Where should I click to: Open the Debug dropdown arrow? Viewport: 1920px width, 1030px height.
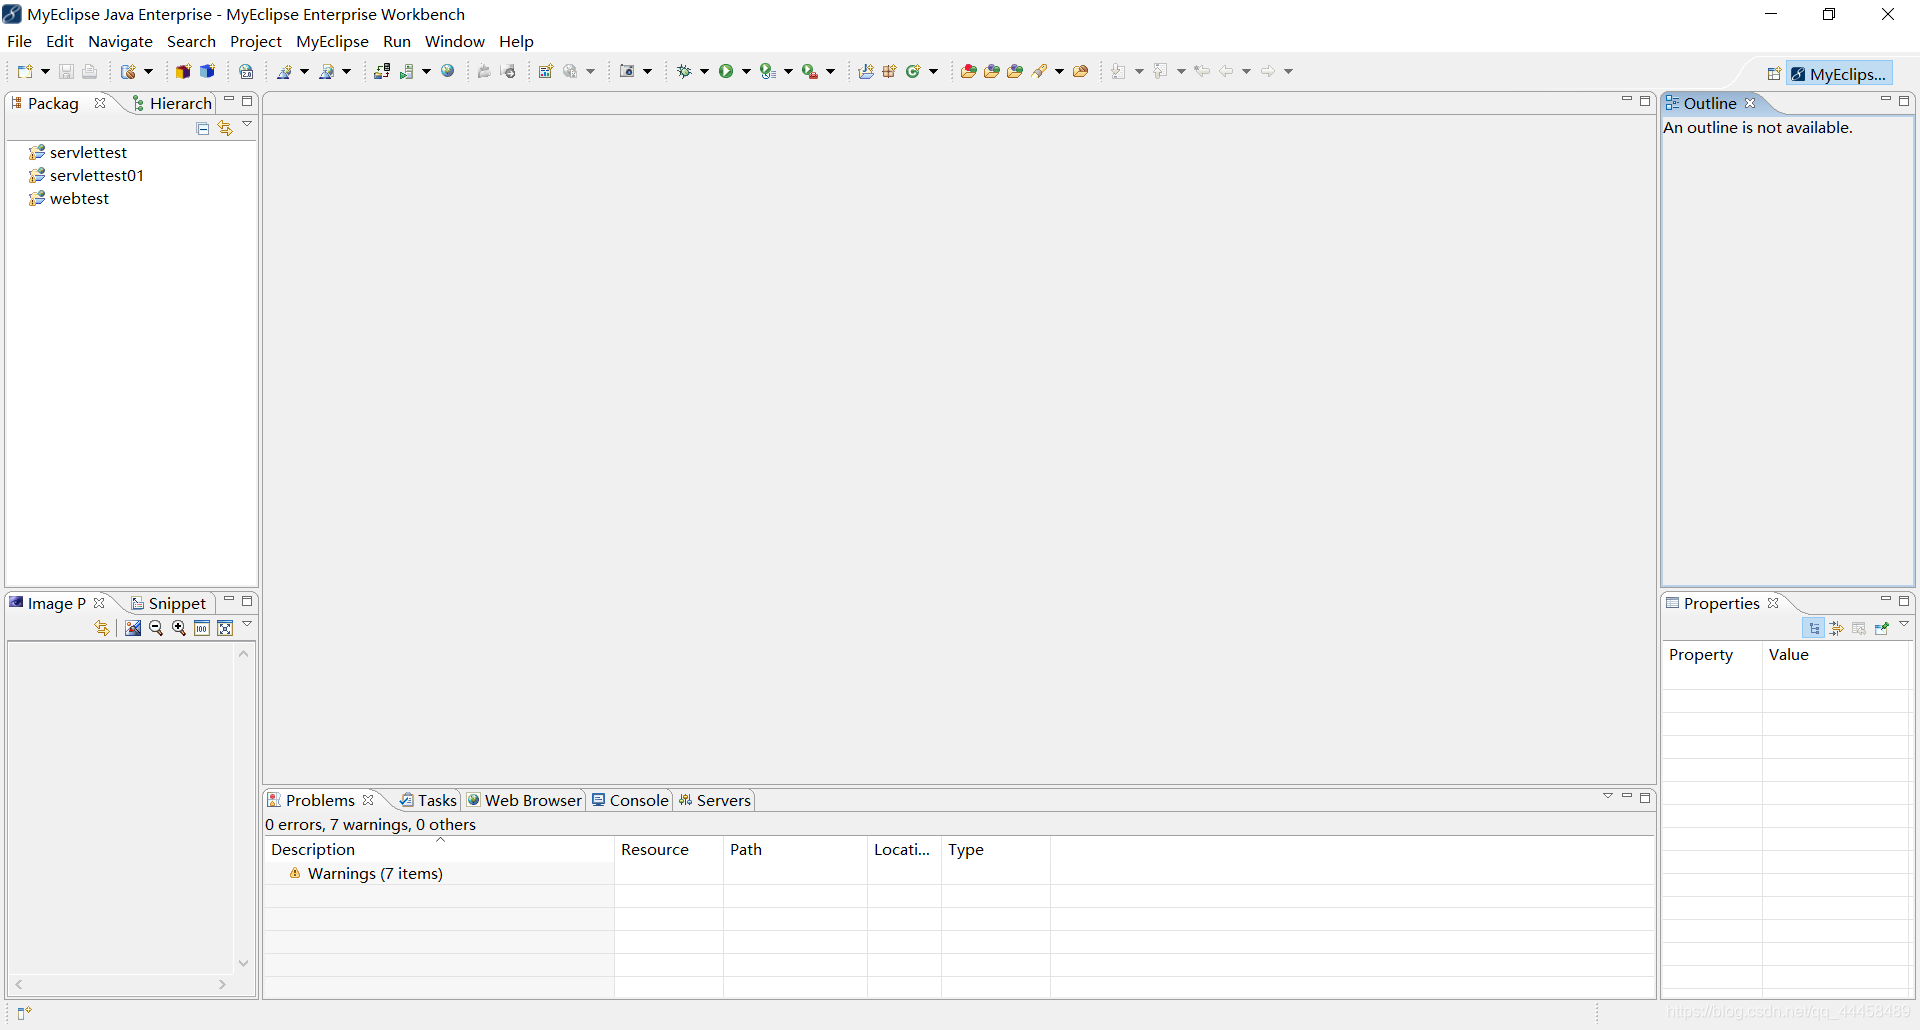pyautogui.click(x=704, y=71)
